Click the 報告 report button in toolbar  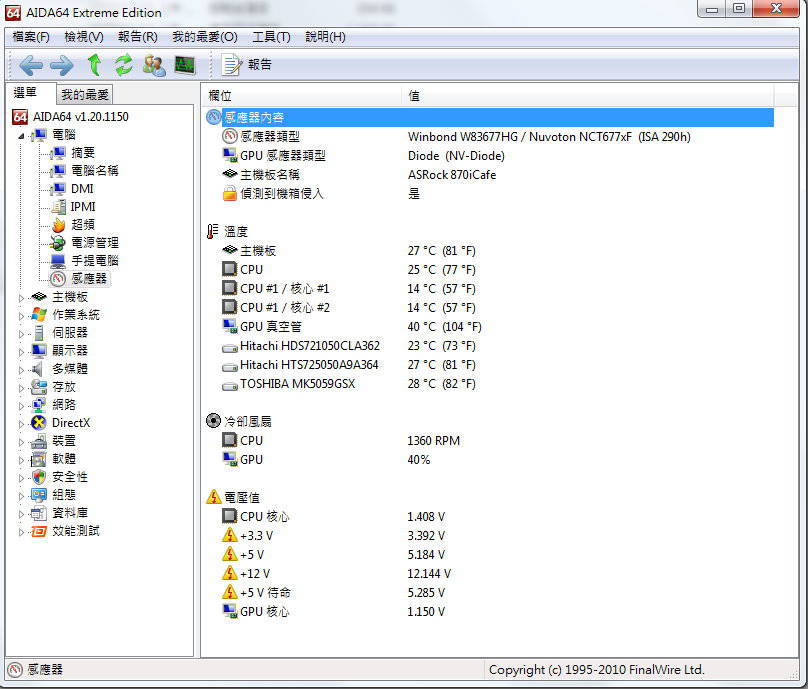pos(246,65)
